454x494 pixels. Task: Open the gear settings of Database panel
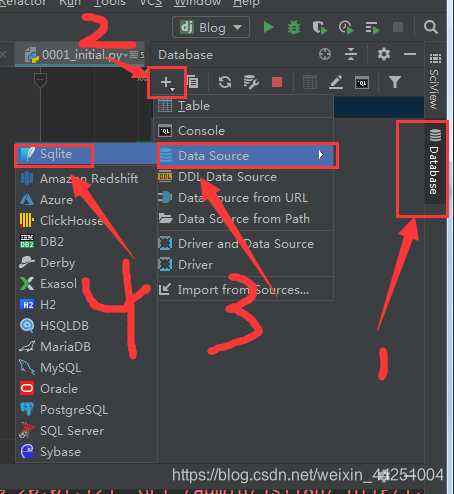(384, 54)
